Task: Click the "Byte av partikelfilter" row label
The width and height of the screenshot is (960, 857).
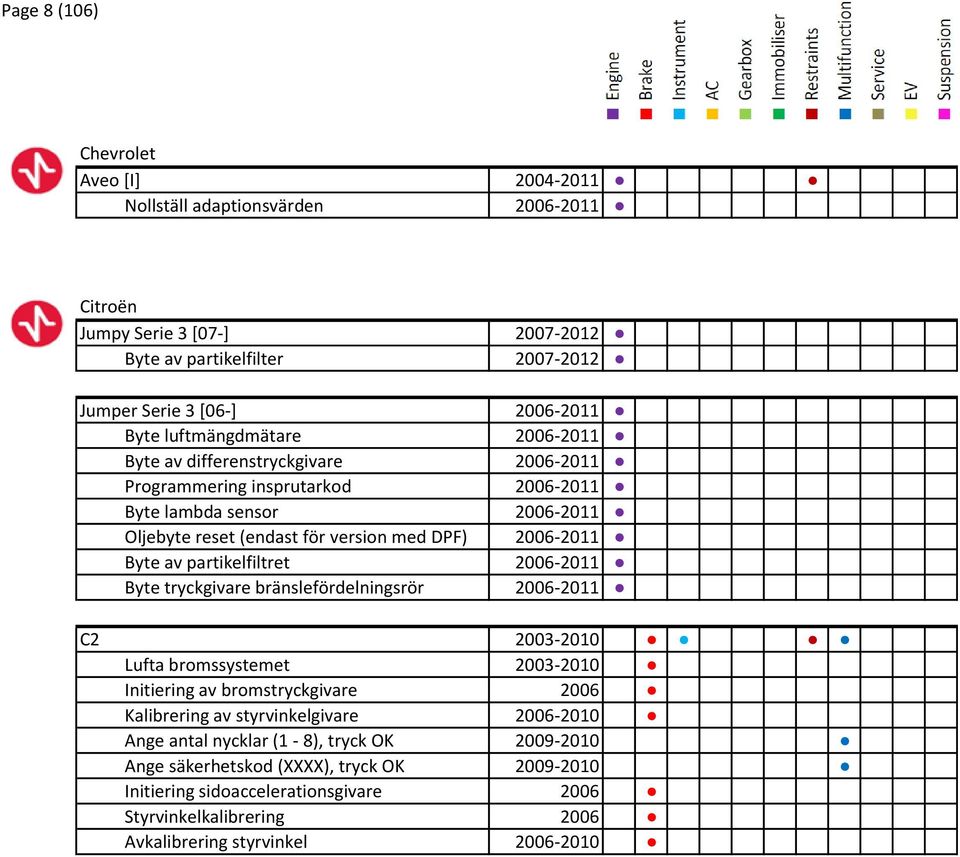Action: coord(204,359)
